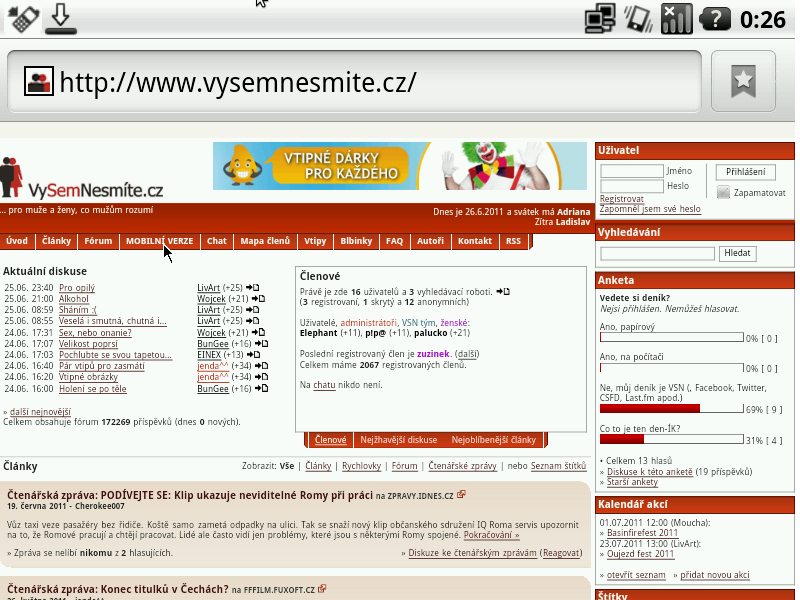This screenshot has width=800, height=600.
Task: Click the site favicon in the address bar
Action: click(x=39, y=81)
